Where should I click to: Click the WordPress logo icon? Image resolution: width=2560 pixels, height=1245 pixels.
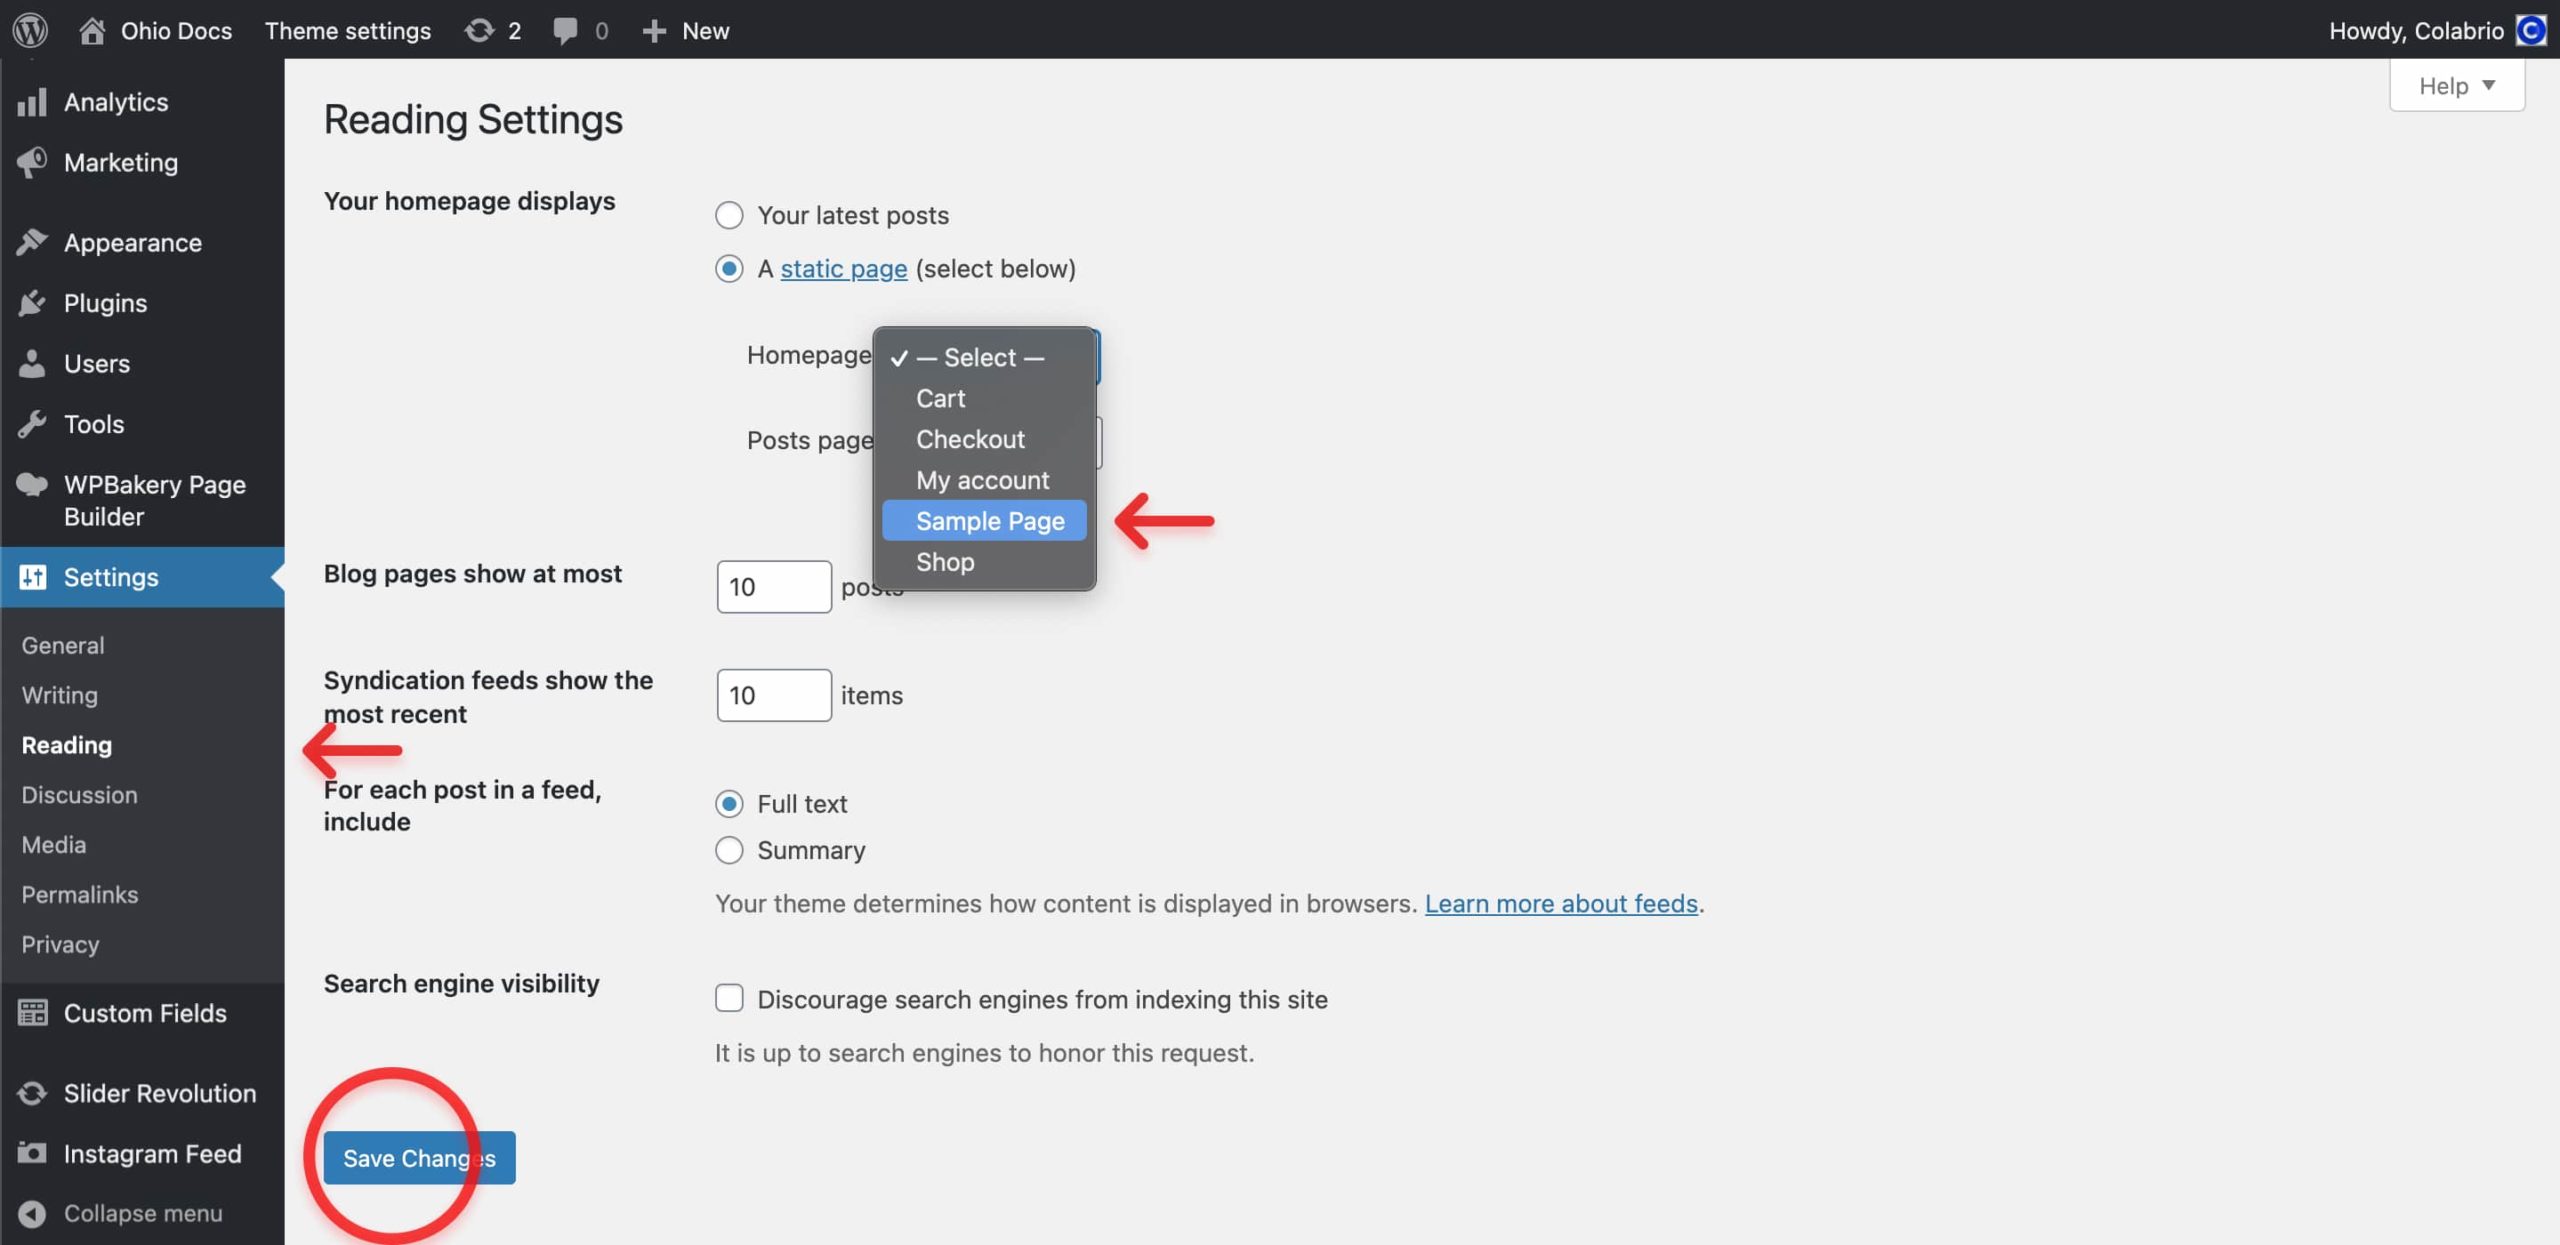tap(30, 30)
